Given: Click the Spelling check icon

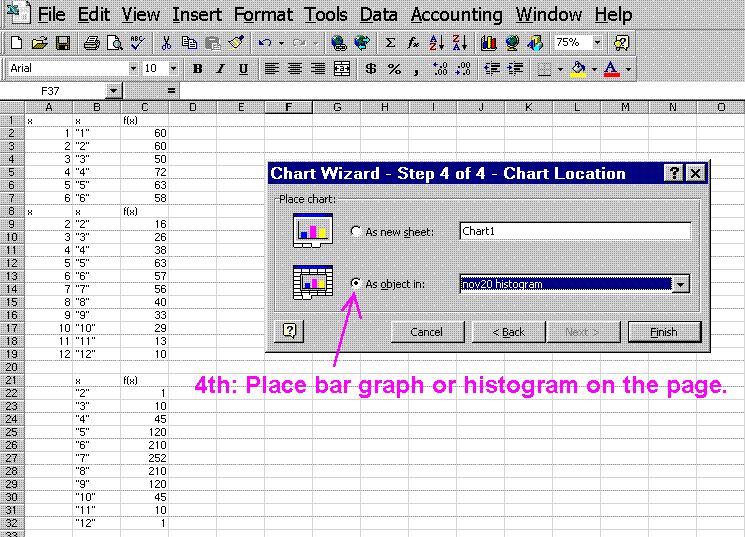Looking at the screenshot, I should click(136, 43).
